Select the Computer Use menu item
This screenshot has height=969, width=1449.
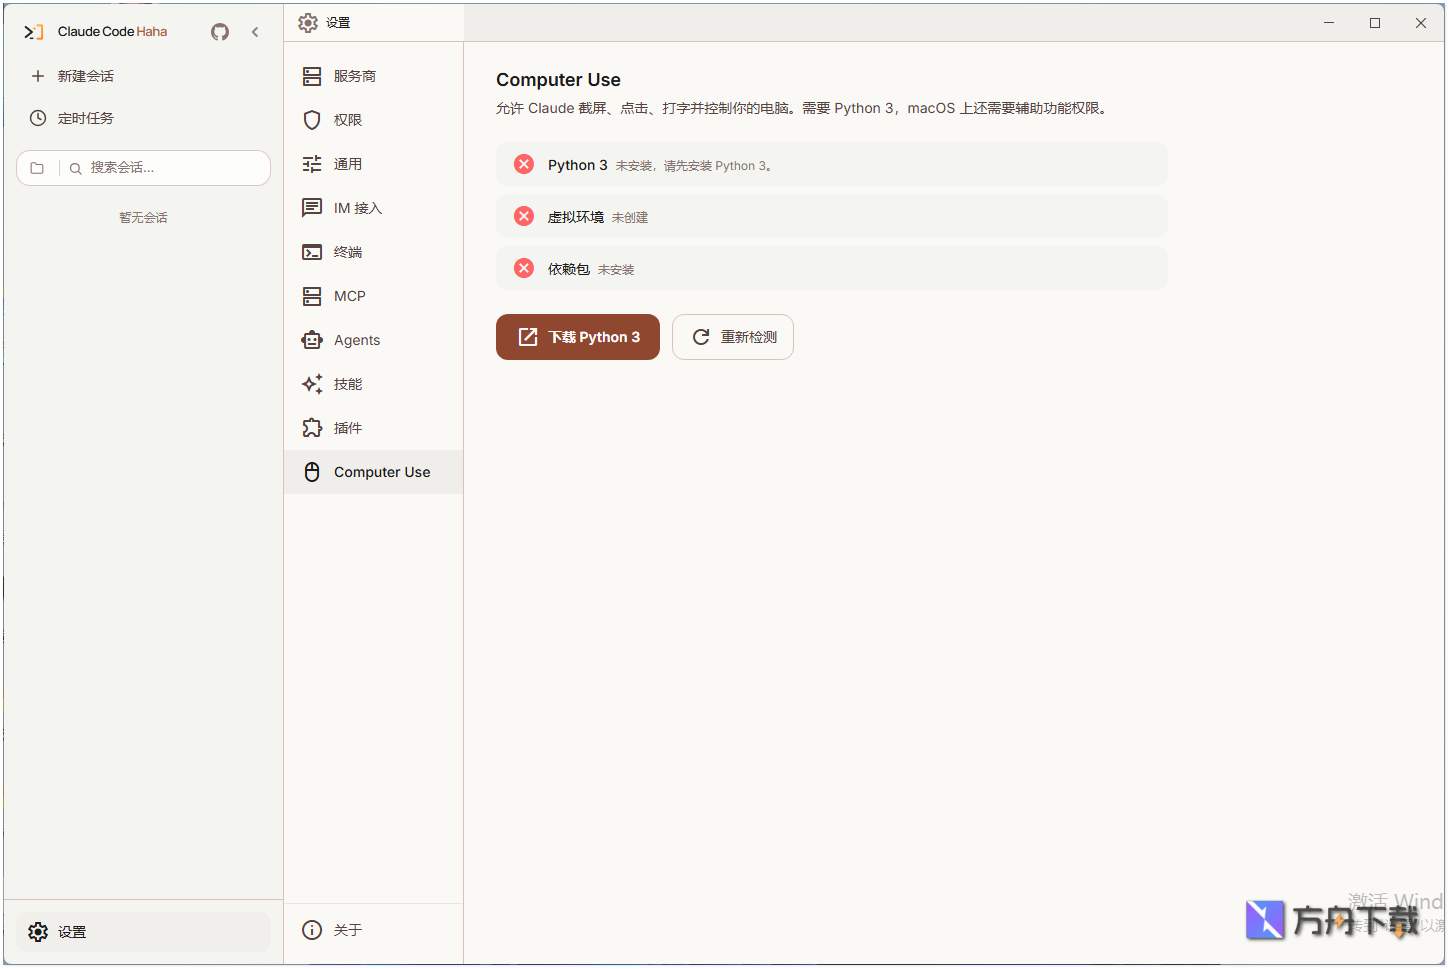click(x=381, y=472)
